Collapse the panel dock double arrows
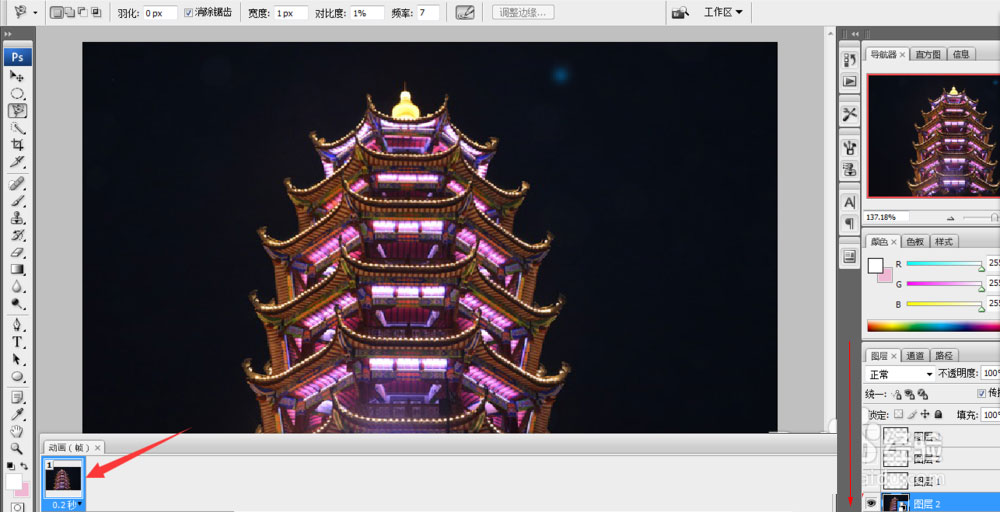Image resolution: width=1000 pixels, height=512 pixels. 855,34
